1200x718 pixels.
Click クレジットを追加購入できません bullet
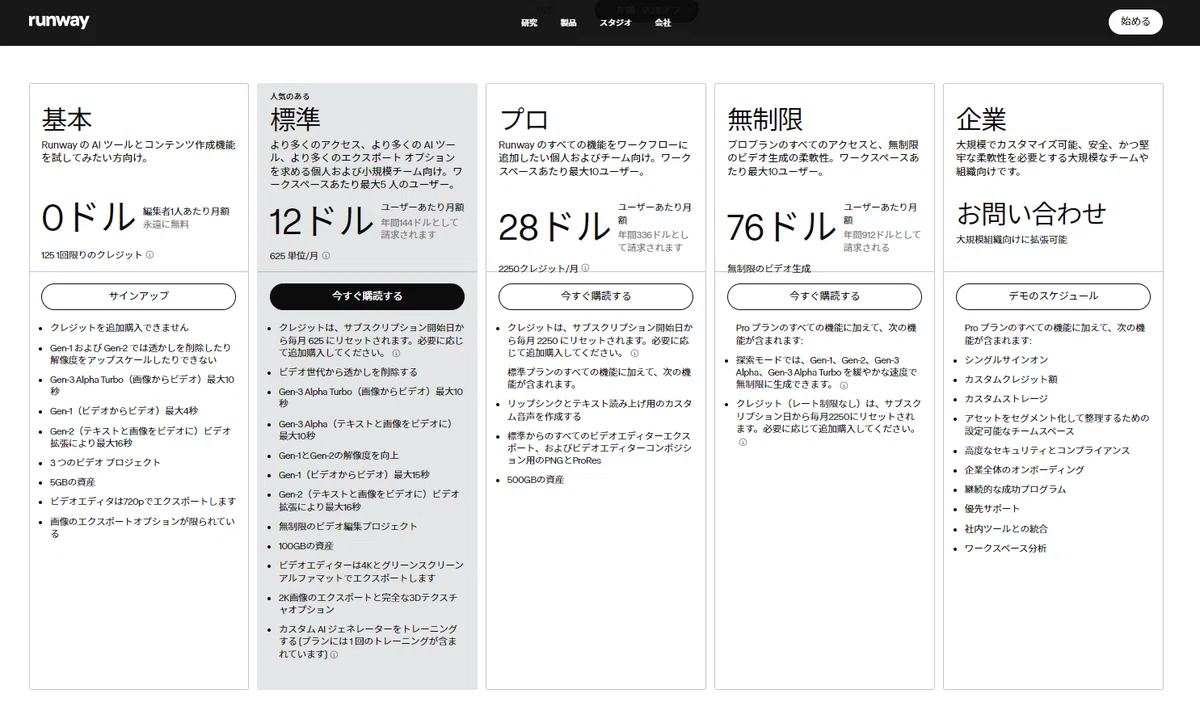(119, 327)
